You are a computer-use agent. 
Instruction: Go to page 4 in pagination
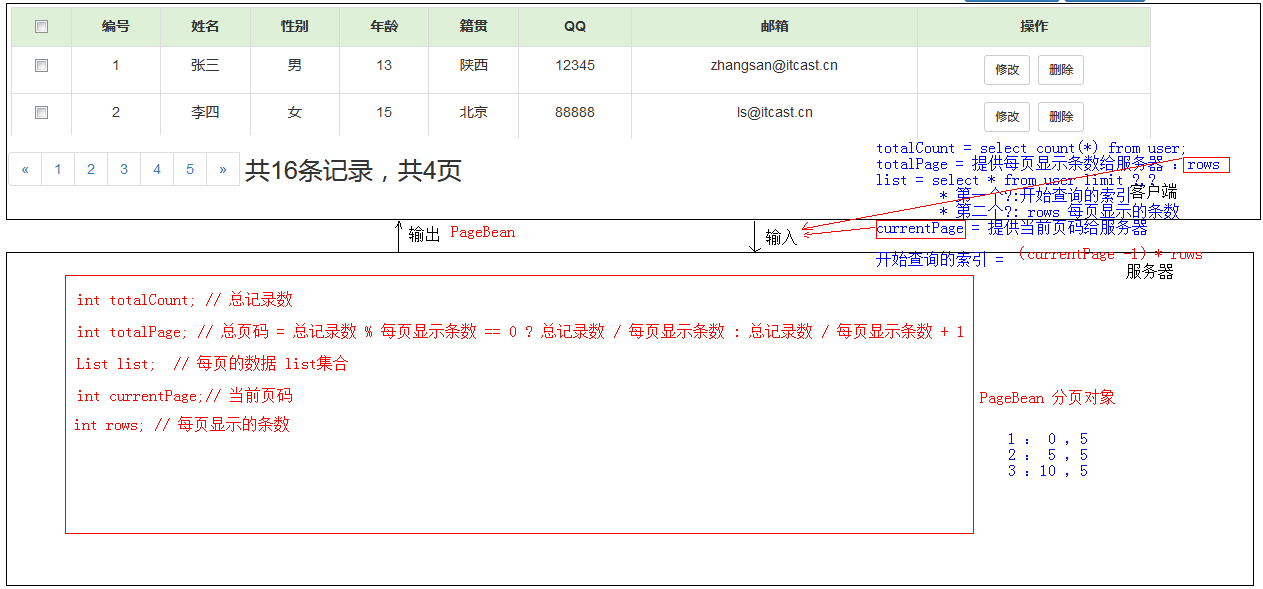156,169
